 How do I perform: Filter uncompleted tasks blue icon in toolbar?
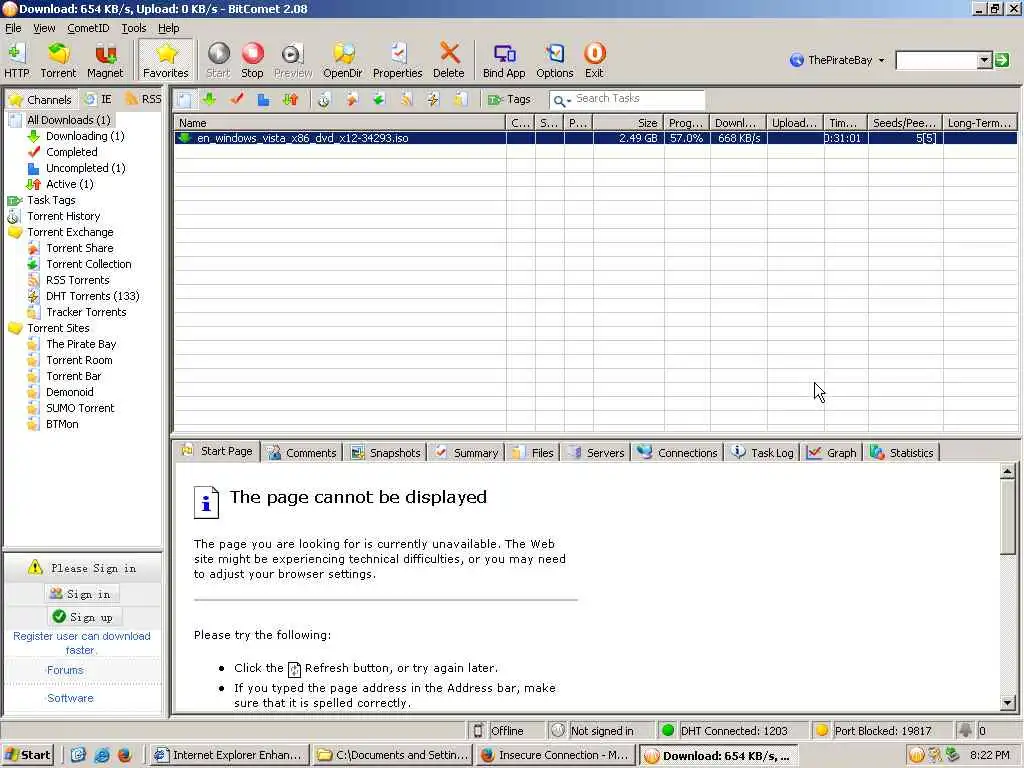(263, 99)
